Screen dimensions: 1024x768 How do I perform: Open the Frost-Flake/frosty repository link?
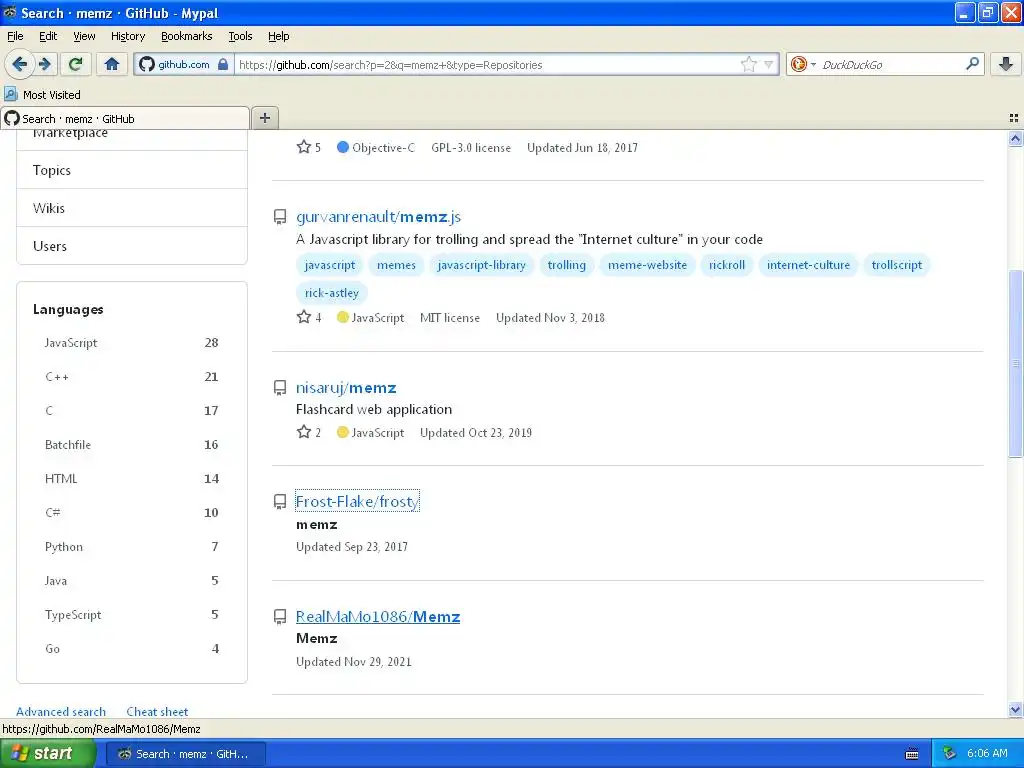[x=357, y=502]
